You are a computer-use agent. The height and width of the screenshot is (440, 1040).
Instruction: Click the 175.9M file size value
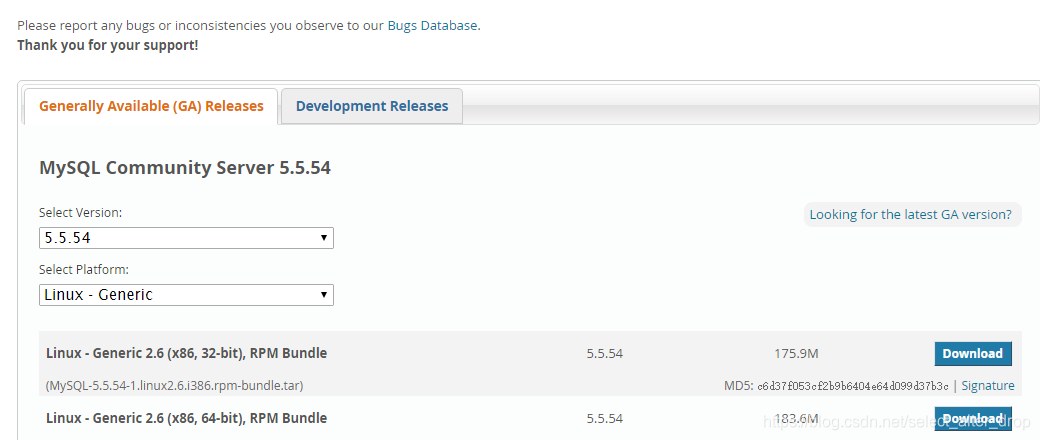[796, 354]
